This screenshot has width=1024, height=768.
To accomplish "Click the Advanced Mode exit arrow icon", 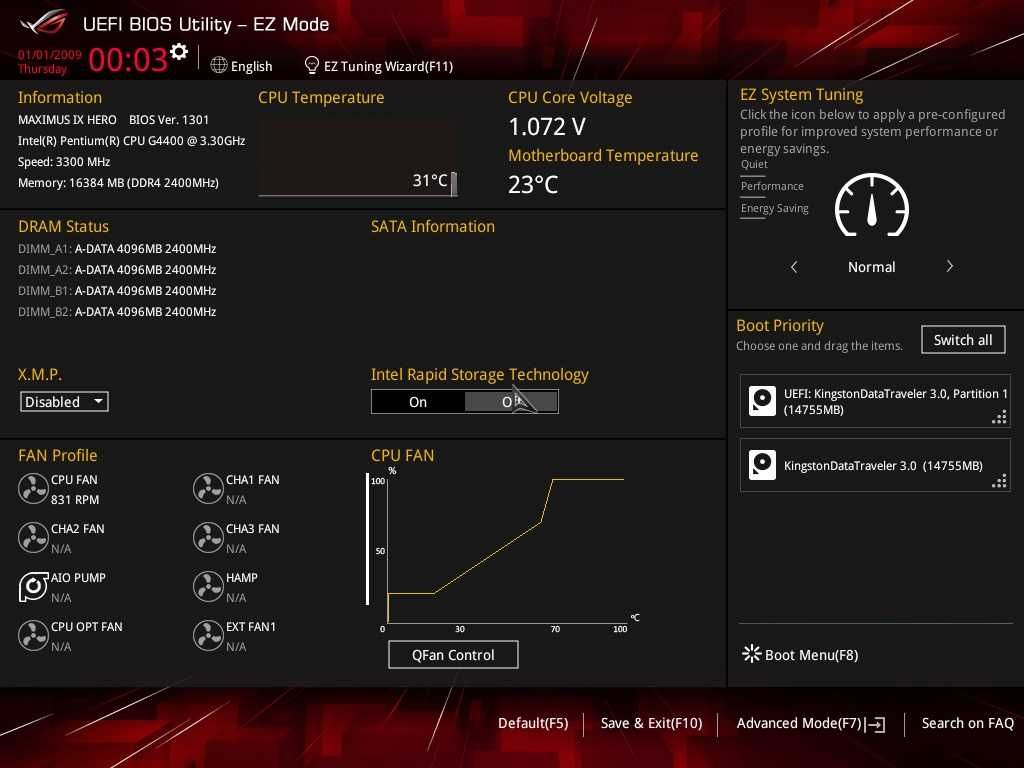I will (876, 724).
